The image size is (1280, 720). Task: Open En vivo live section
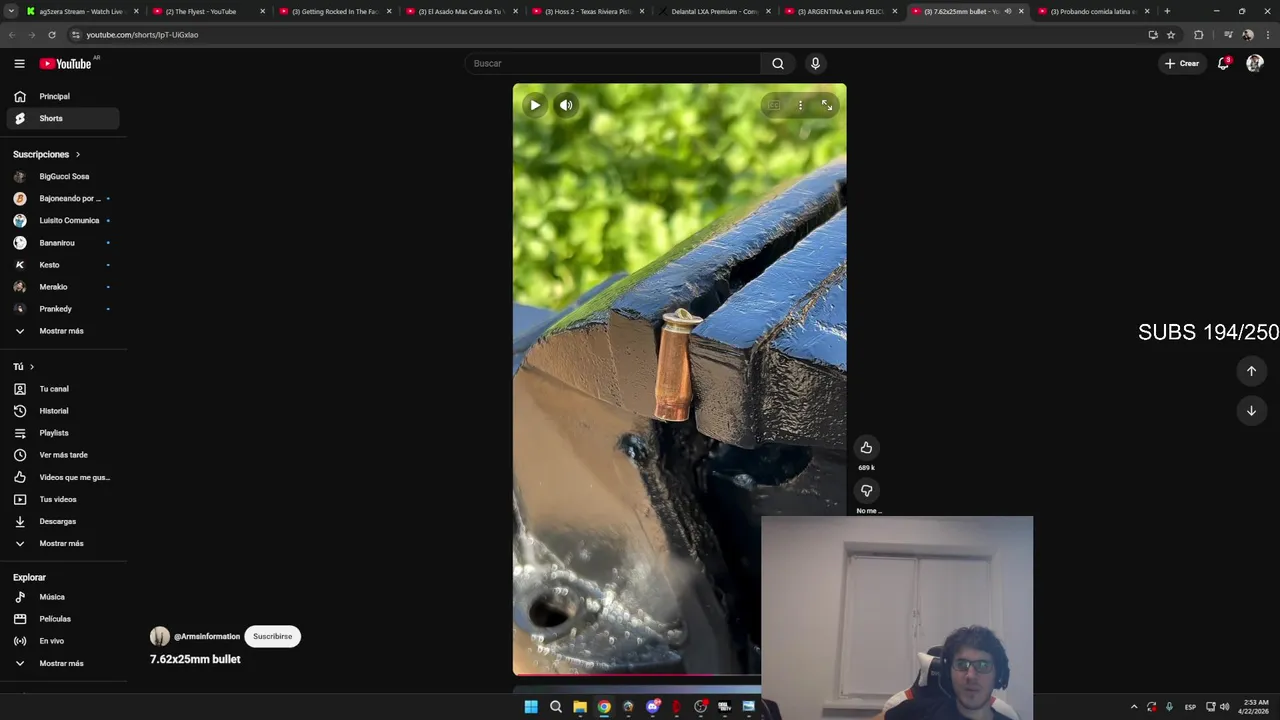pyautogui.click(x=63, y=641)
